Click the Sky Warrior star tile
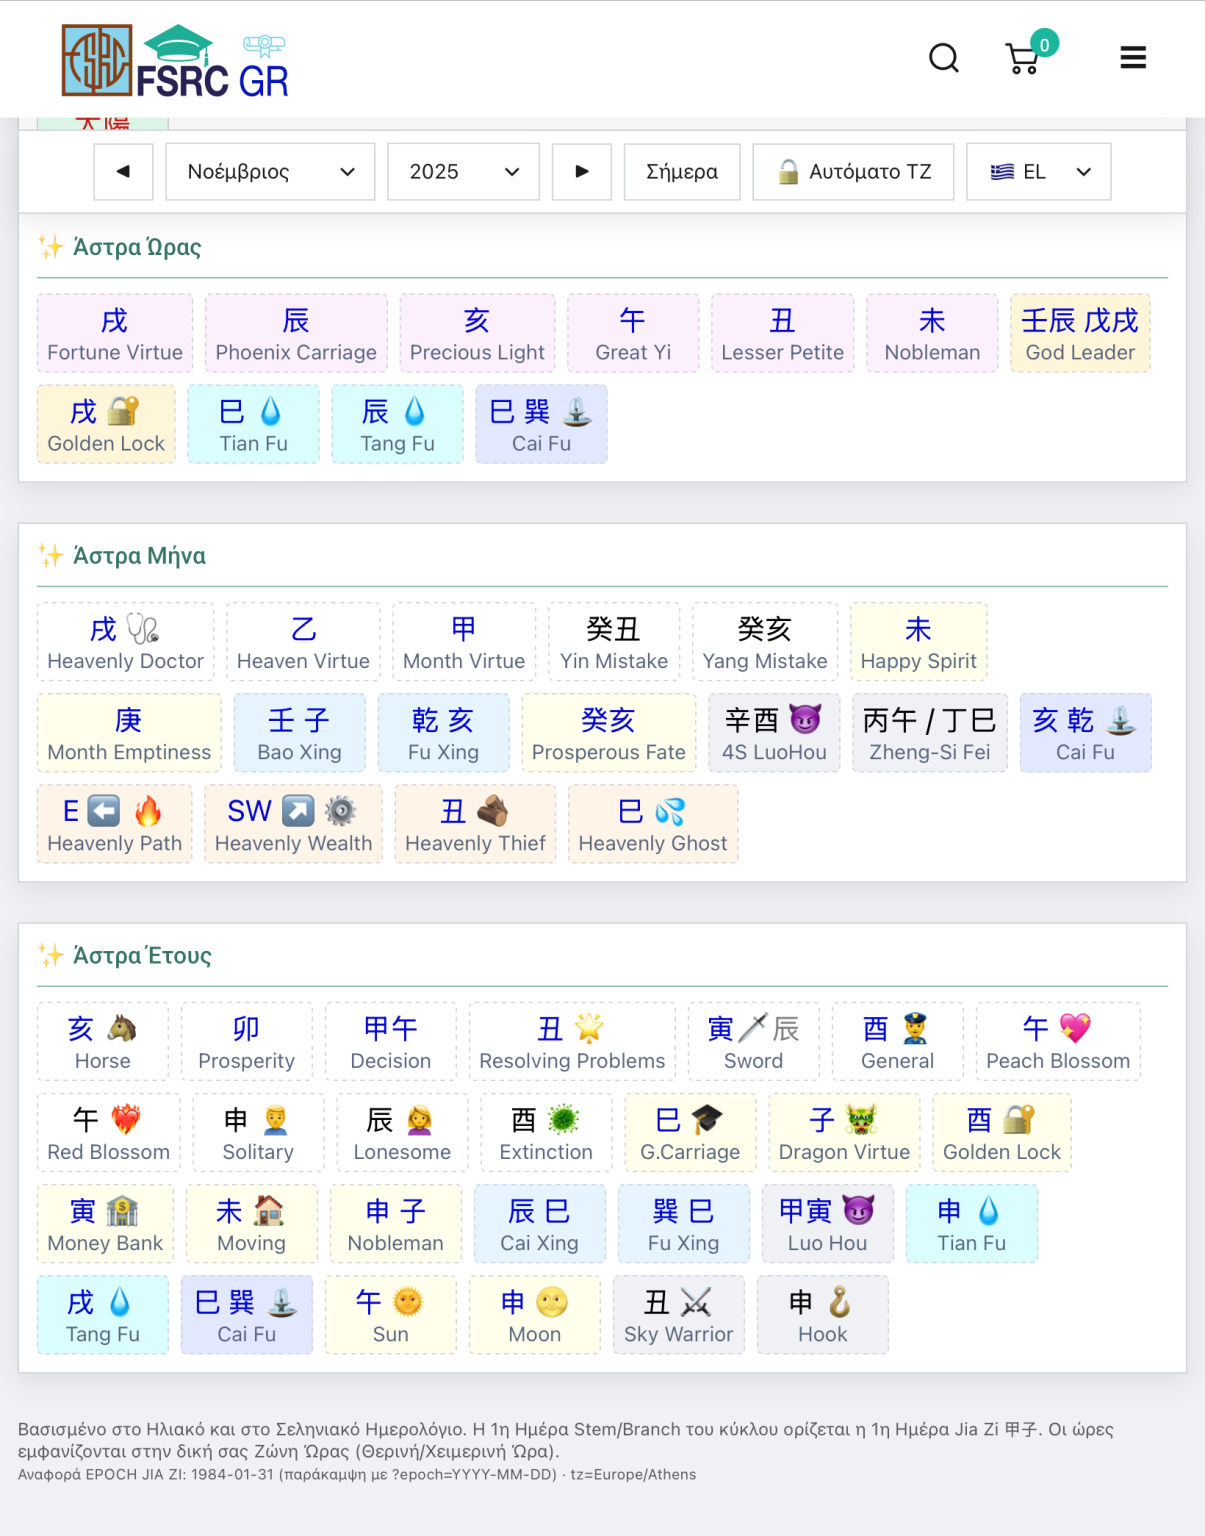The height and width of the screenshot is (1536, 1205). [678, 1315]
